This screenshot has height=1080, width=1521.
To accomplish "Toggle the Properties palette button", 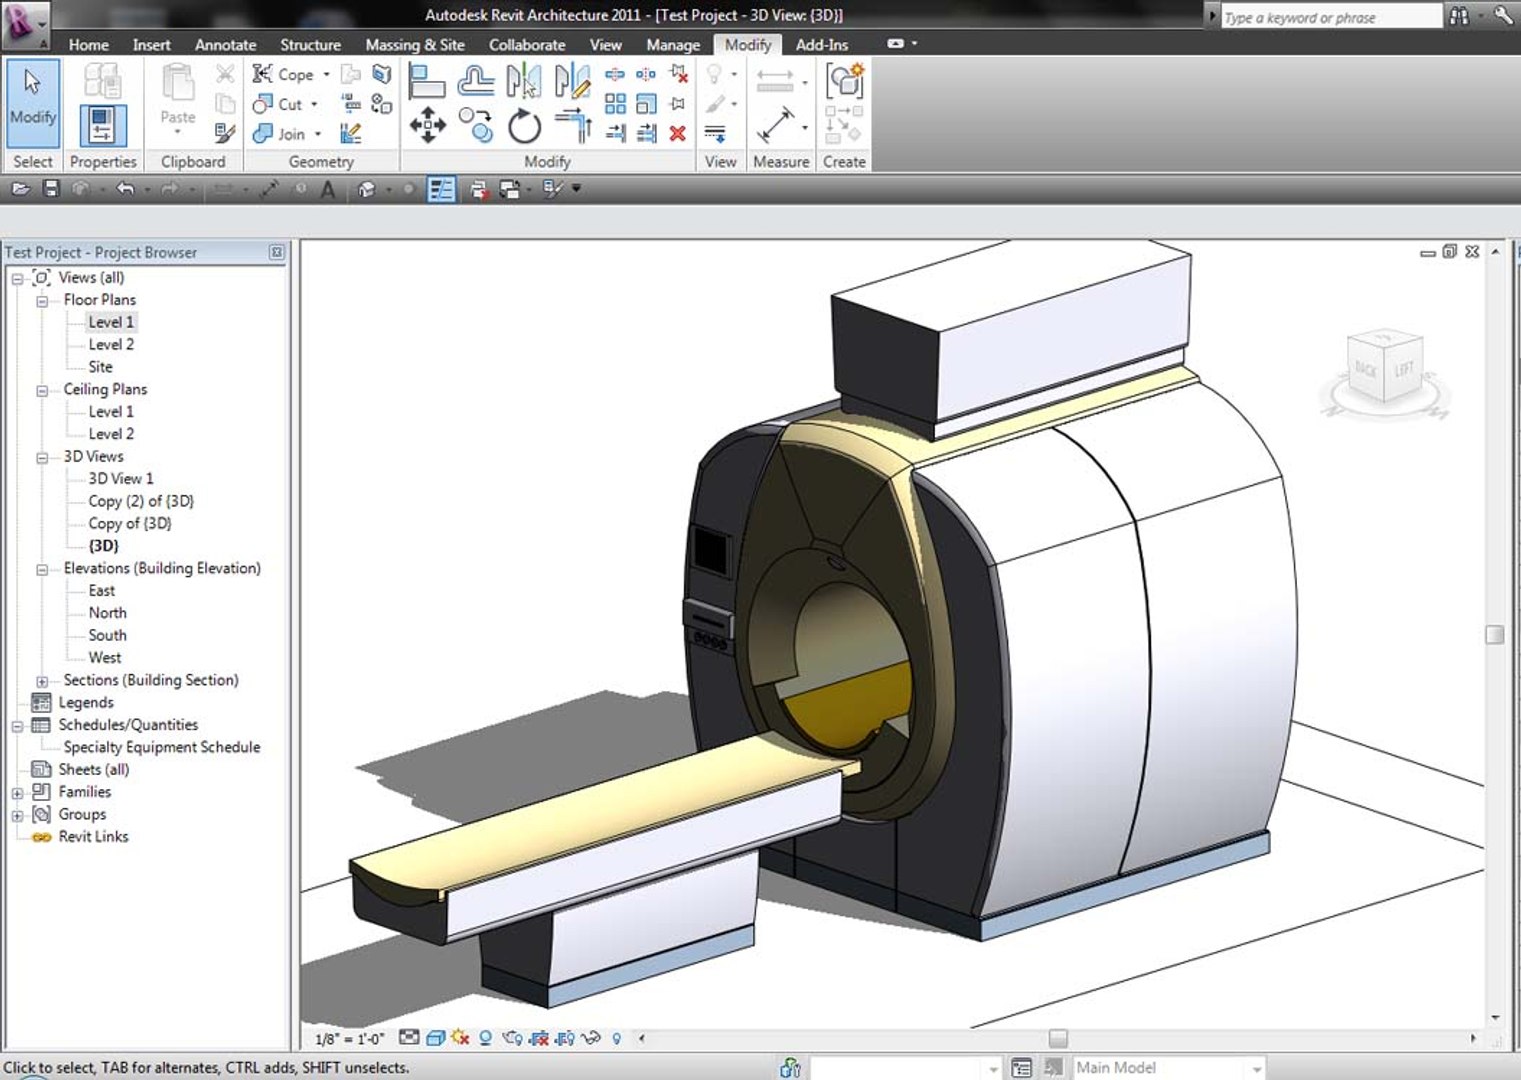I will 102,126.
